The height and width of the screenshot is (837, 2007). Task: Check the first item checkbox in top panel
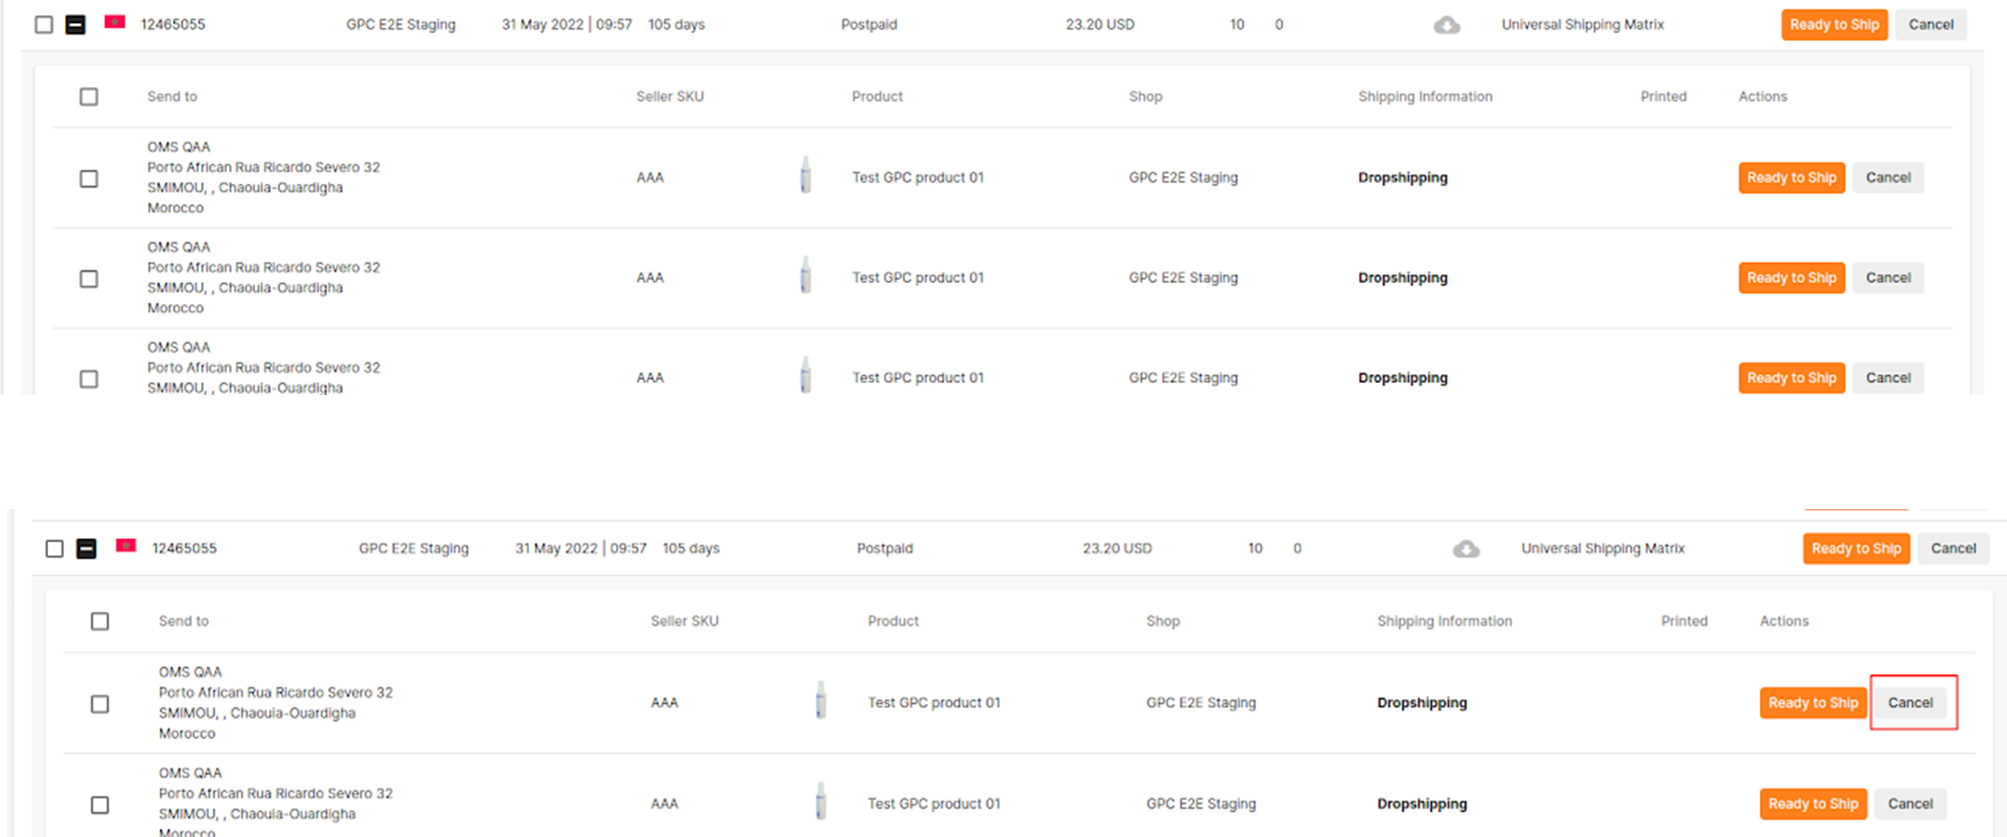point(89,179)
